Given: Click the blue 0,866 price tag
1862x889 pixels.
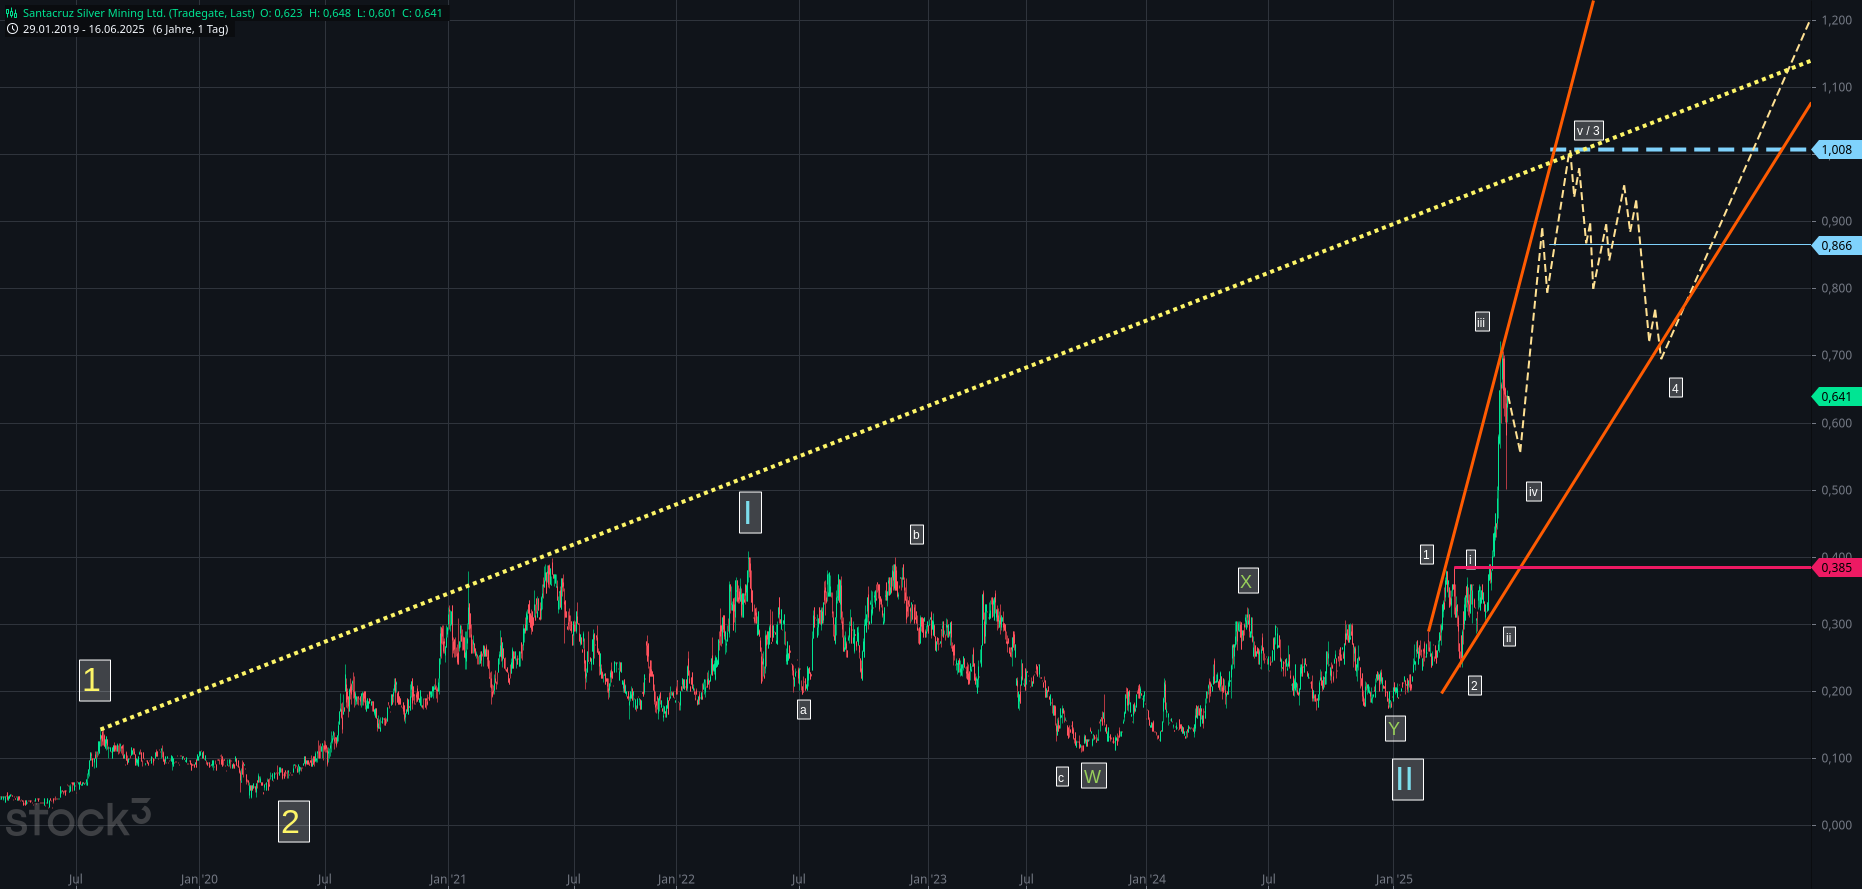Looking at the screenshot, I should tap(1836, 246).
